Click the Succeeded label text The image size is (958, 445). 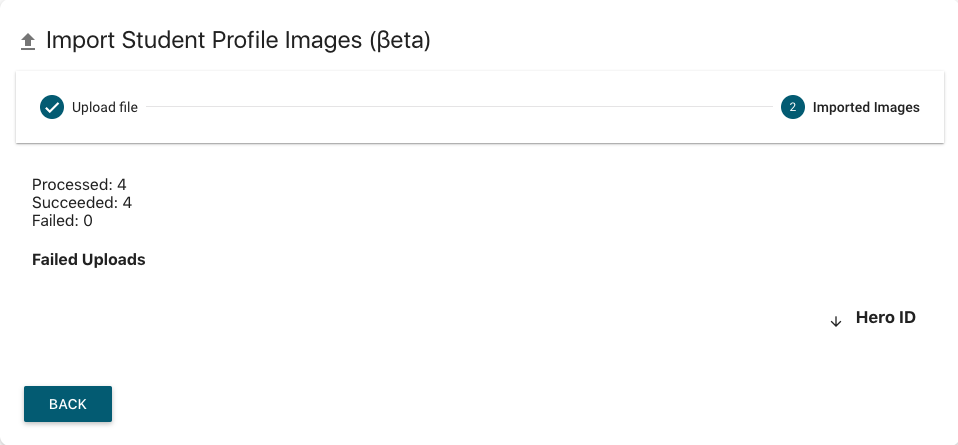[x=74, y=203]
